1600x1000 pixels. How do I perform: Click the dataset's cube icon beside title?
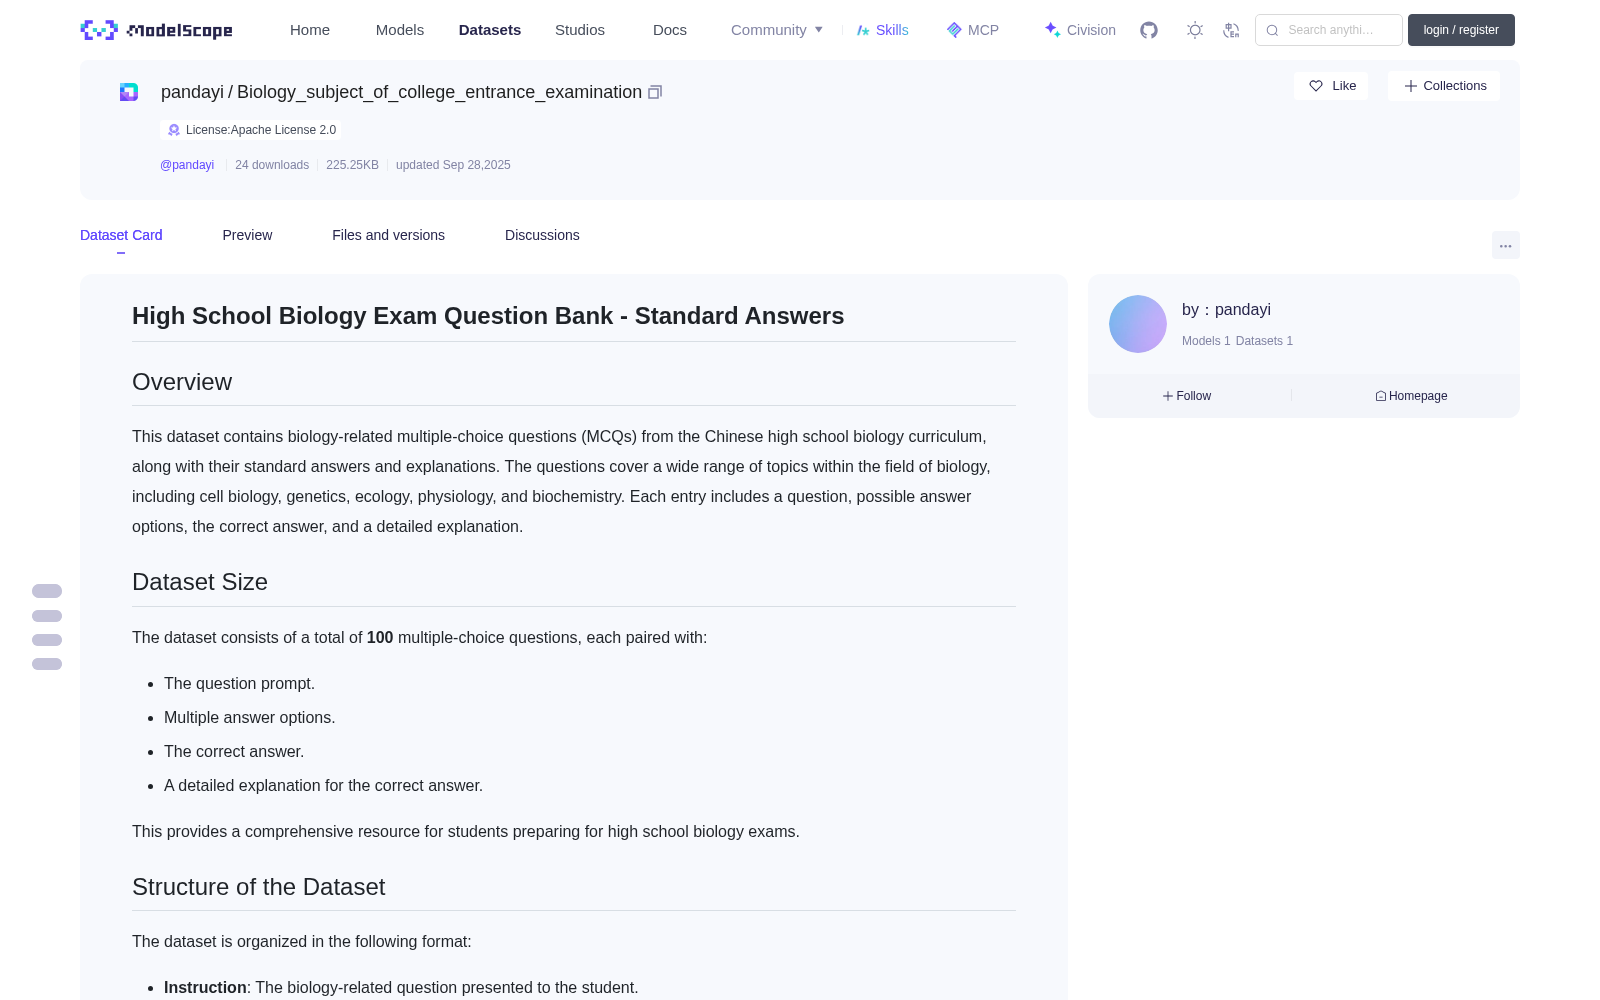tap(129, 92)
